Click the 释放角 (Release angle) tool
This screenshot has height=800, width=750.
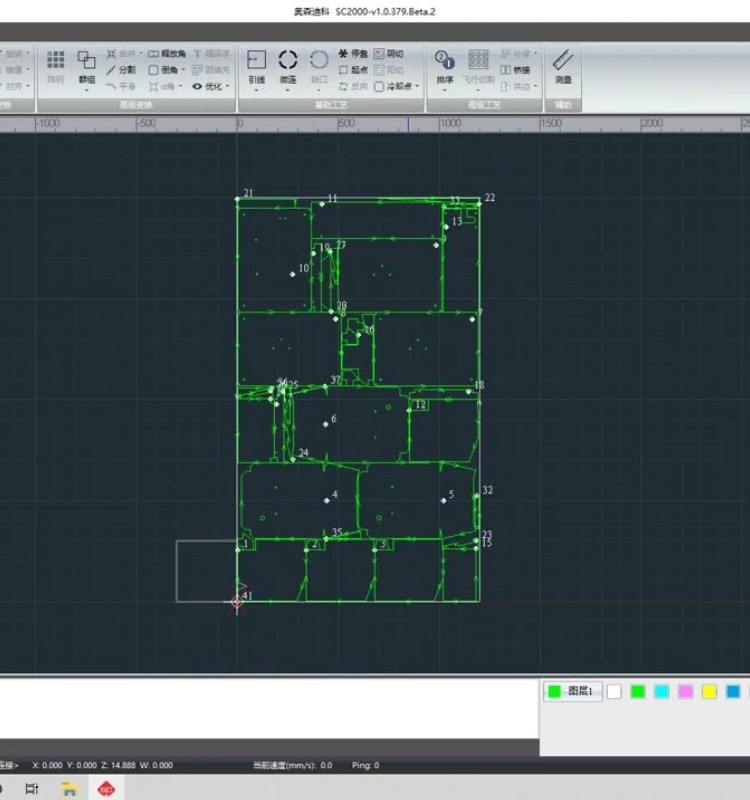click(x=166, y=54)
